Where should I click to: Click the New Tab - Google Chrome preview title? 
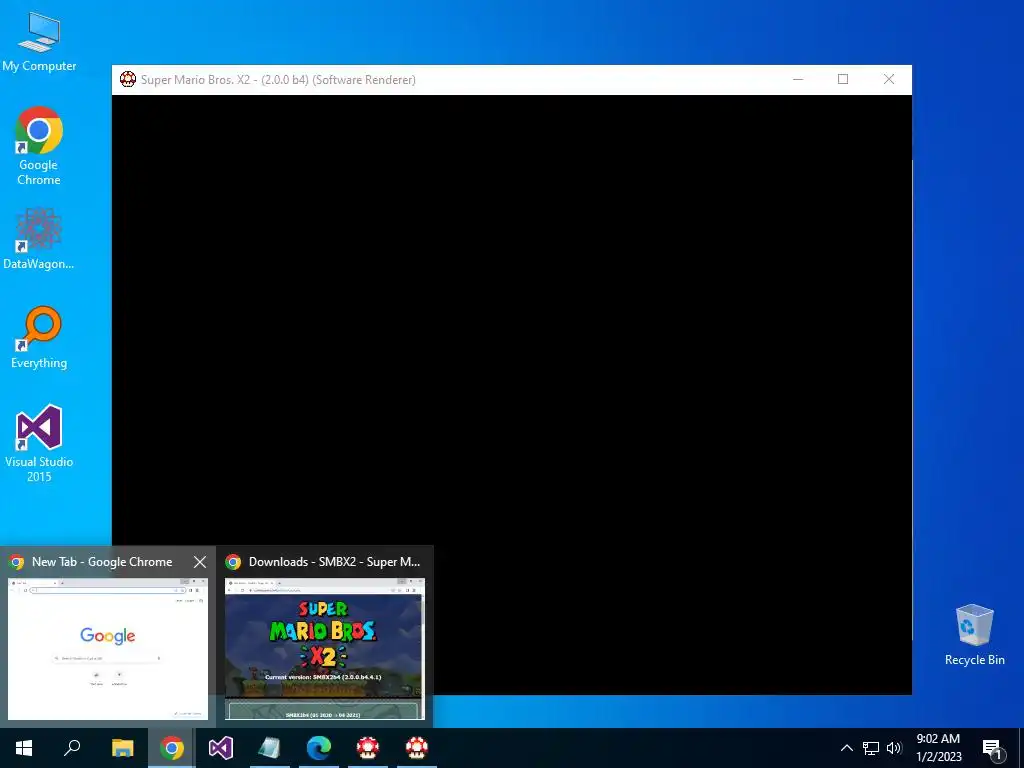click(102, 562)
